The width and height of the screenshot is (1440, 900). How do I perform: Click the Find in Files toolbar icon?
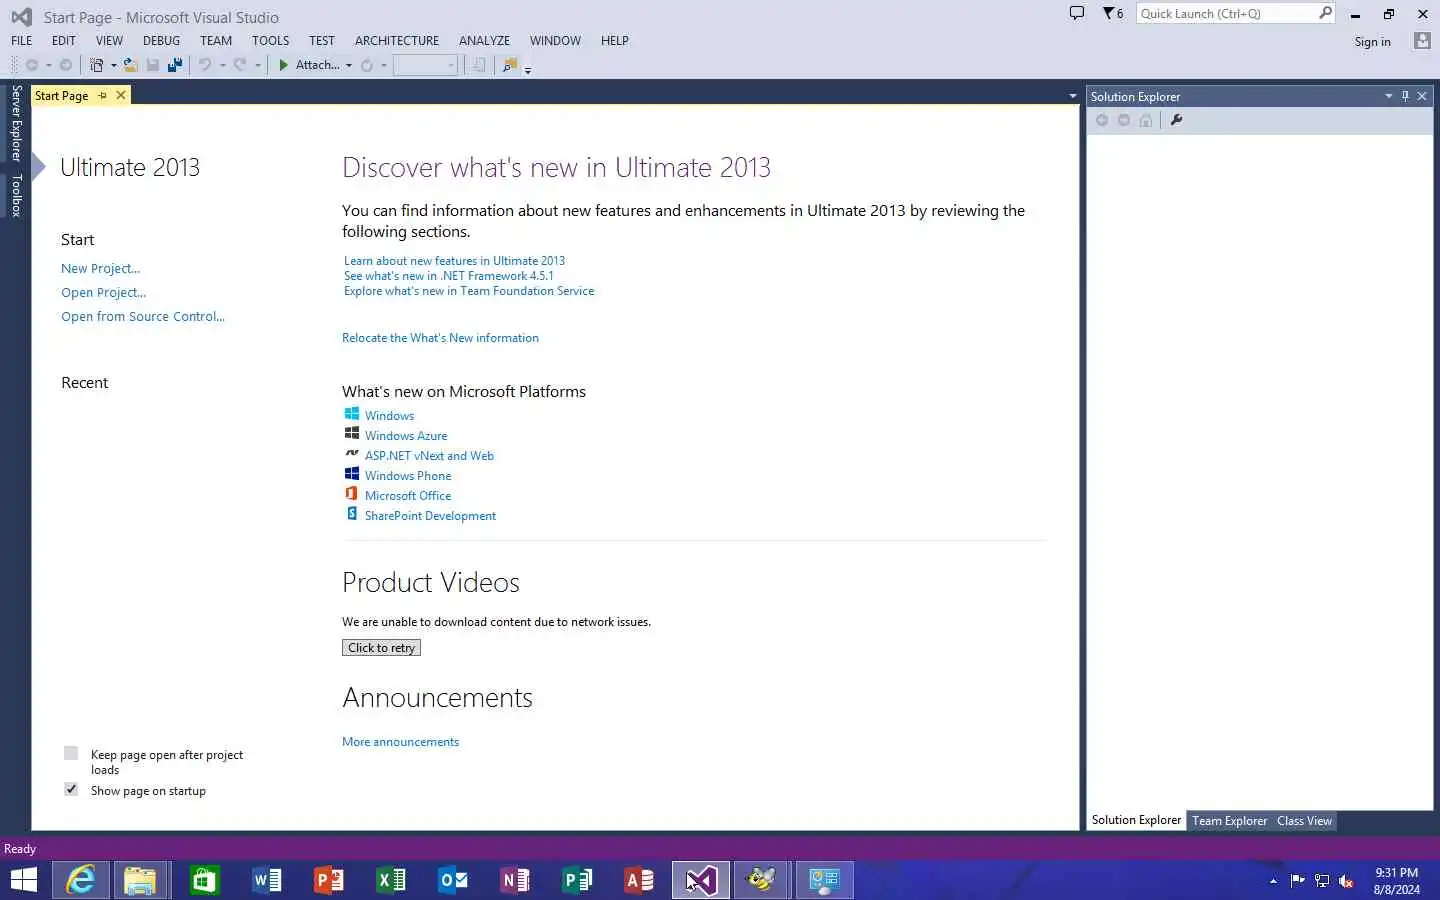click(x=510, y=65)
